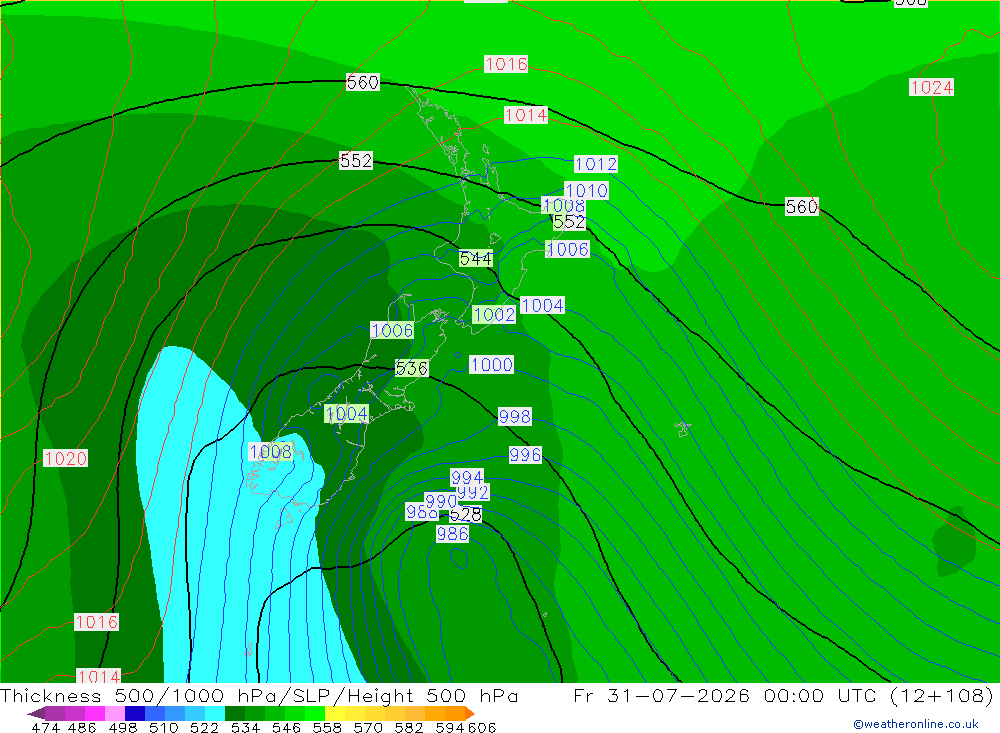Click the legend value 582

(x=408, y=728)
